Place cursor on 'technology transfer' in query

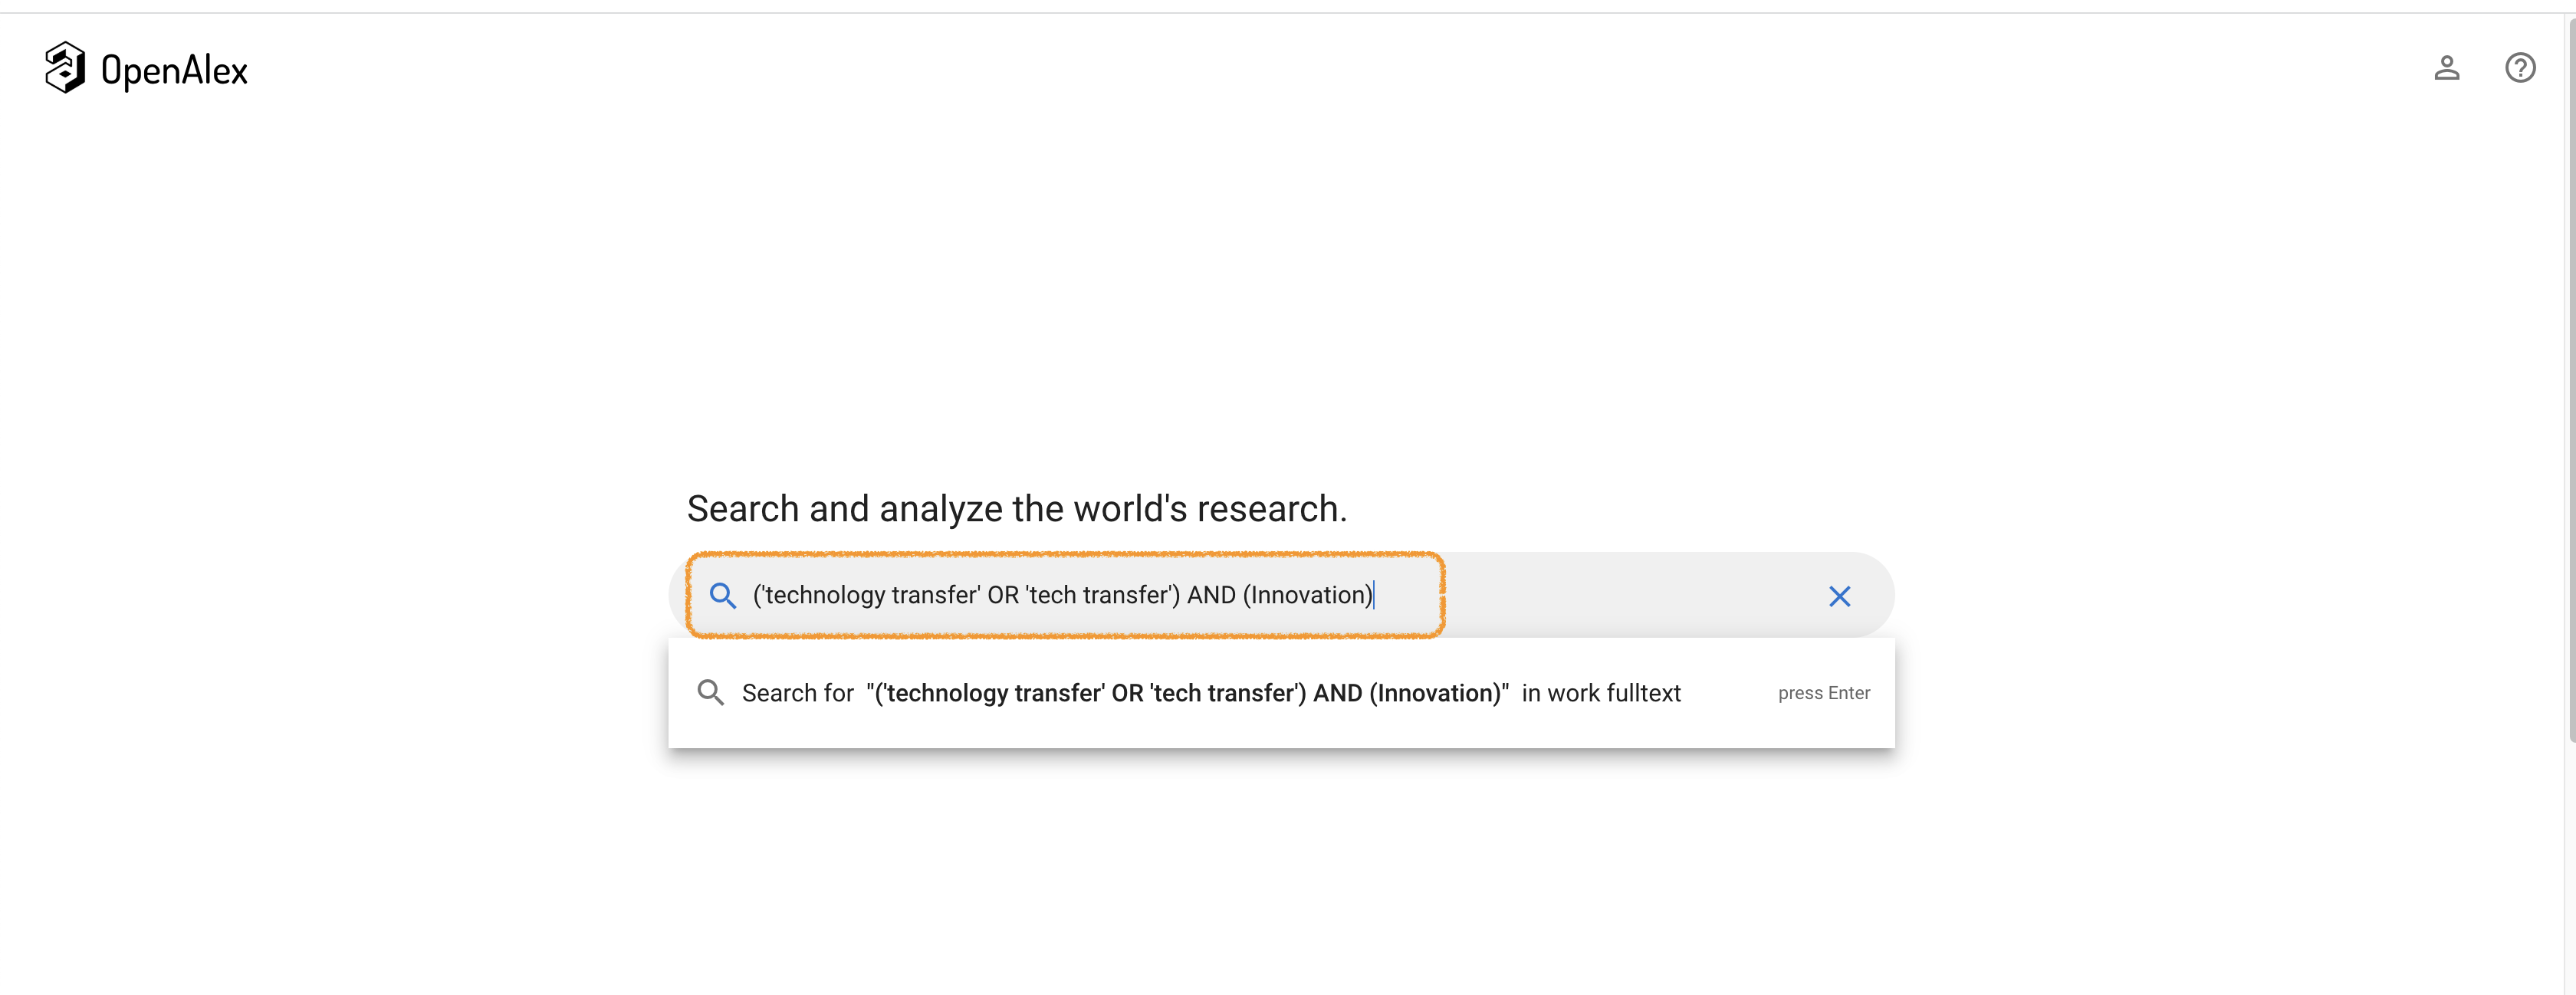point(870,596)
